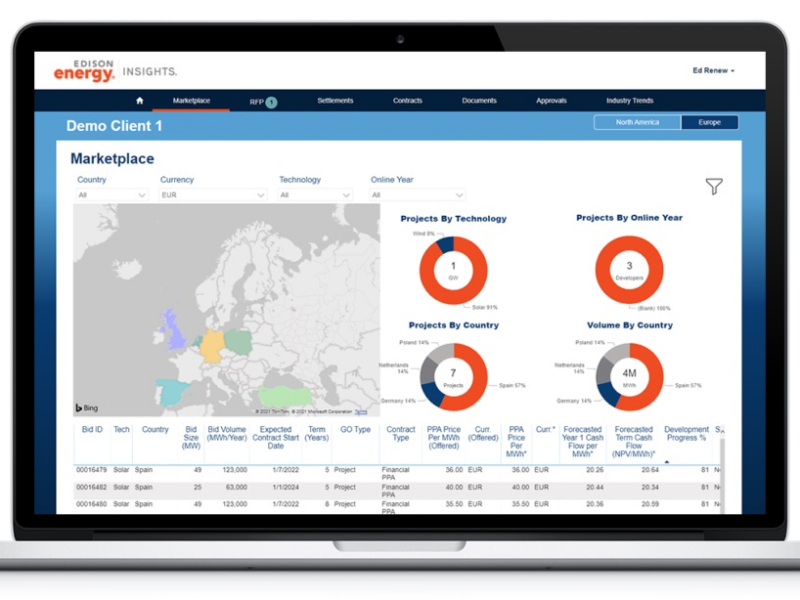Open the filter funnel icon

713,187
